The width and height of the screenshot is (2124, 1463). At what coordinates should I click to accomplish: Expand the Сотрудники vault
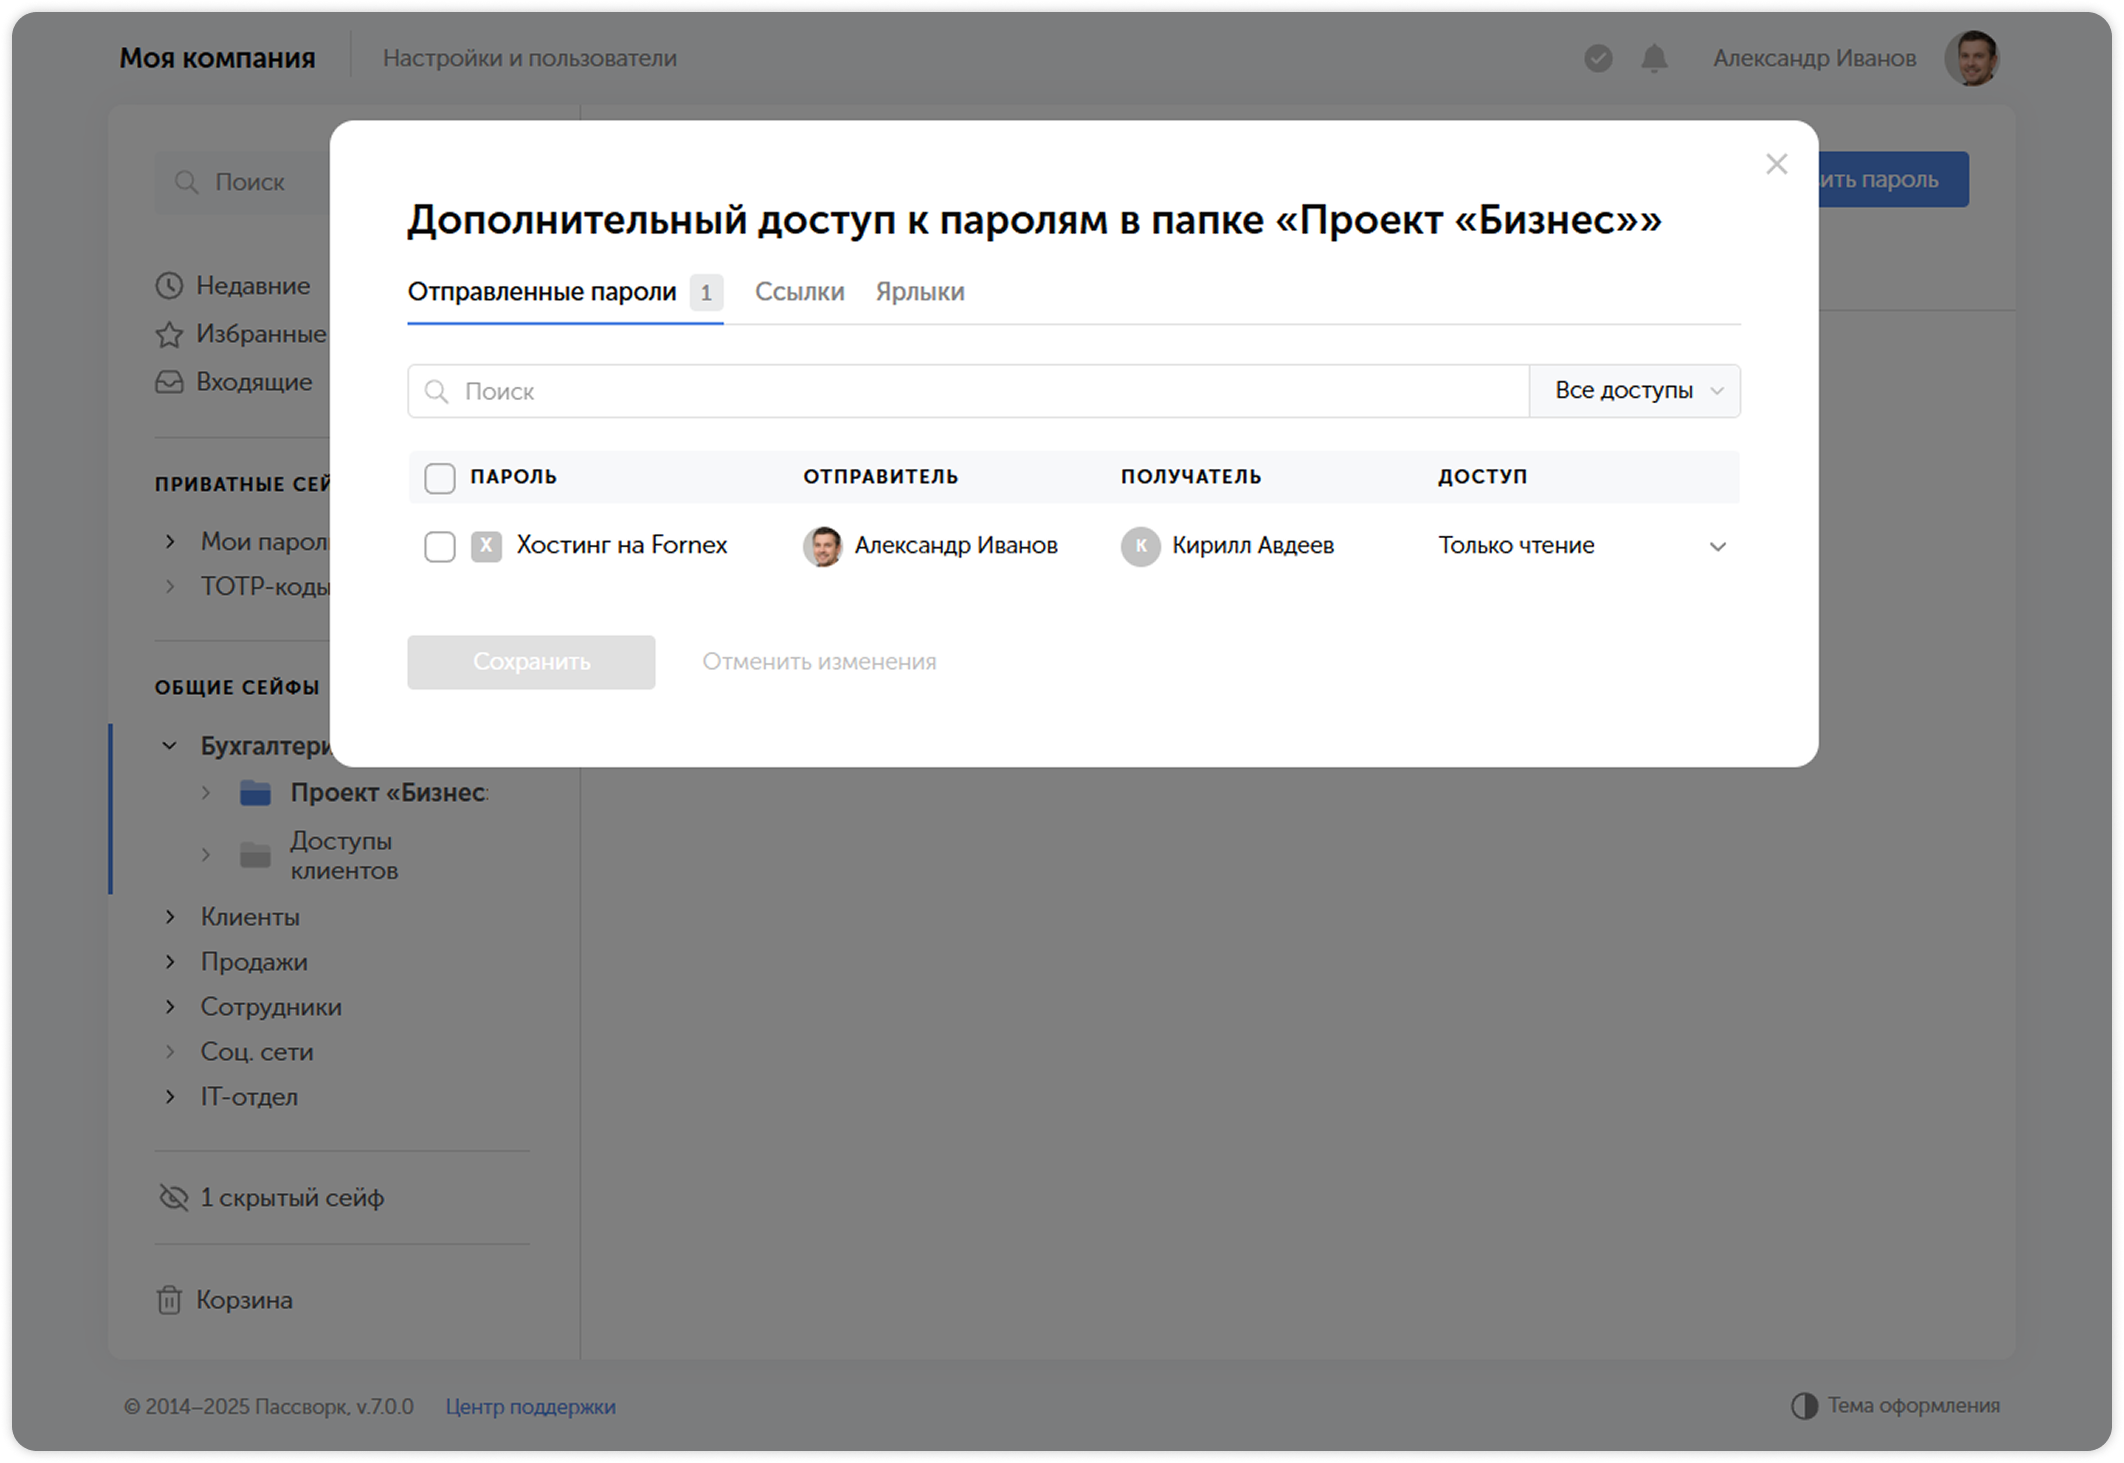170,1006
